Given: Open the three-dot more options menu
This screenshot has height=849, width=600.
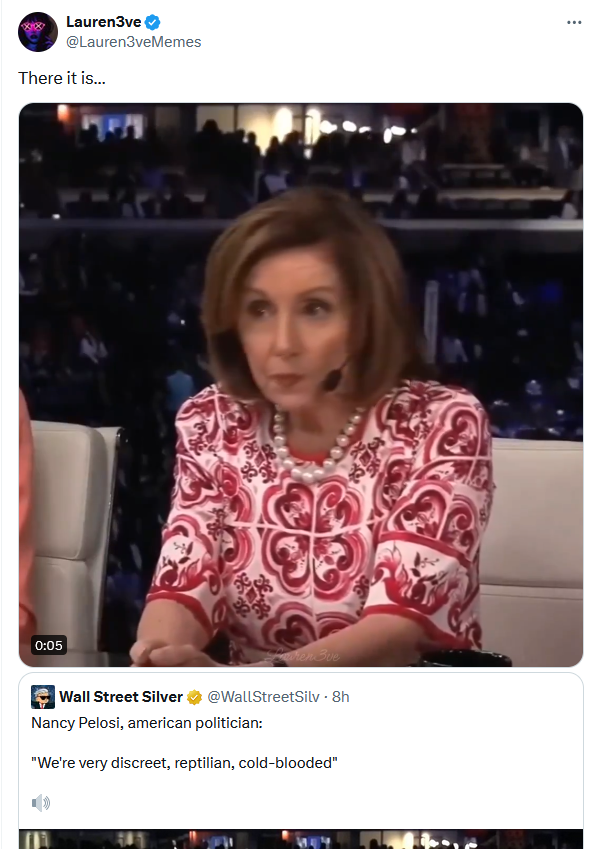Looking at the screenshot, I should tap(573, 22).
